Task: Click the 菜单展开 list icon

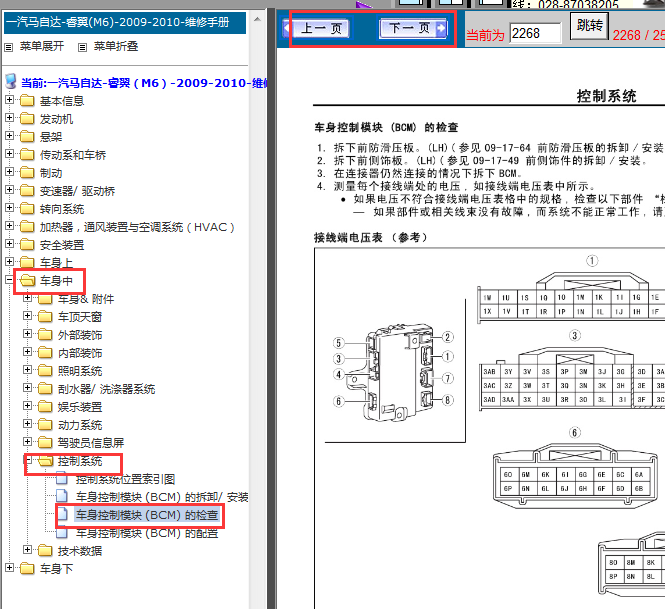Action: pos(8,47)
